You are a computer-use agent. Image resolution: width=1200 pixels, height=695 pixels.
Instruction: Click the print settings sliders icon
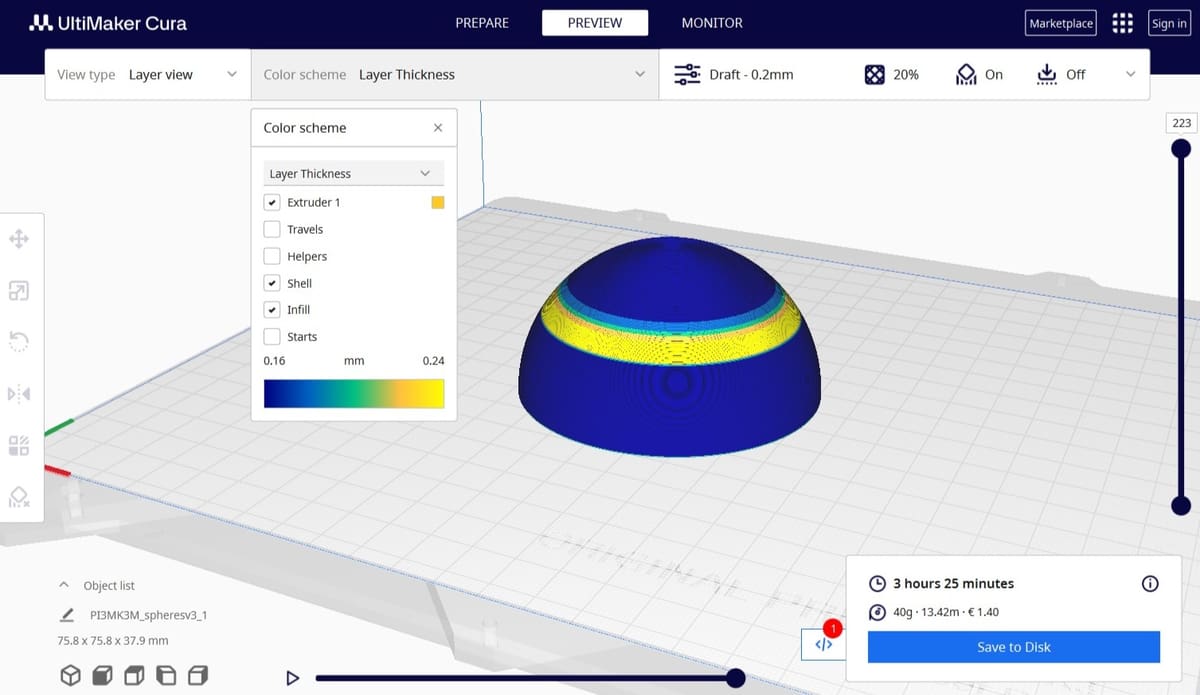(x=687, y=75)
